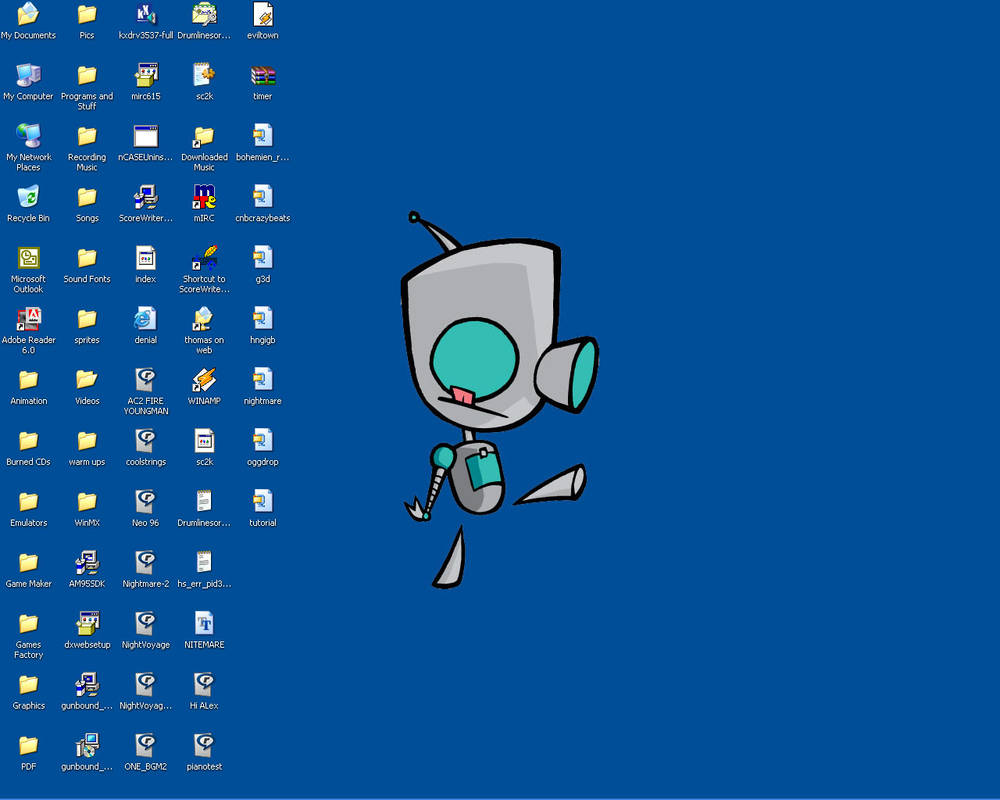Click the Songs folder
The width and height of the screenshot is (1000, 800).
(87, 204)
